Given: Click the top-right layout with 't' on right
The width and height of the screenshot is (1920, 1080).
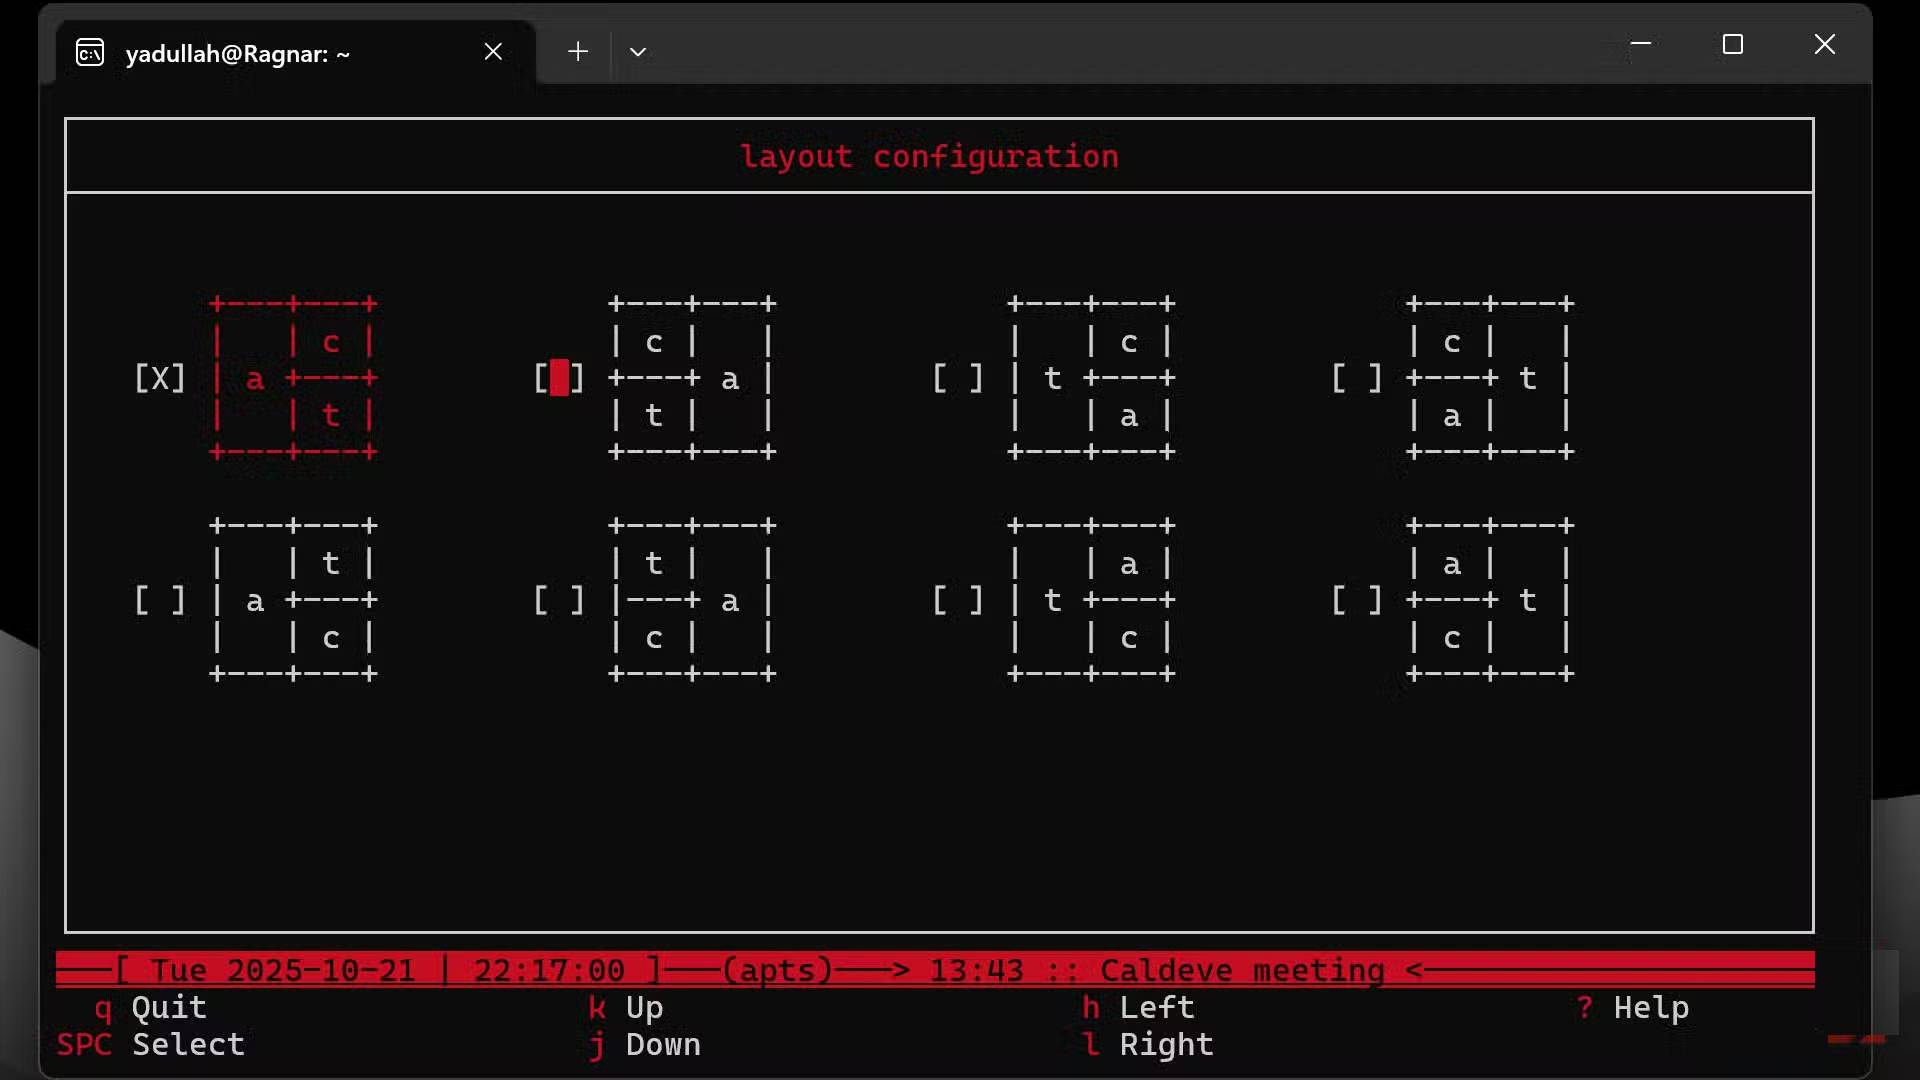Looking at the screenshot, I should coord(1490,378).
